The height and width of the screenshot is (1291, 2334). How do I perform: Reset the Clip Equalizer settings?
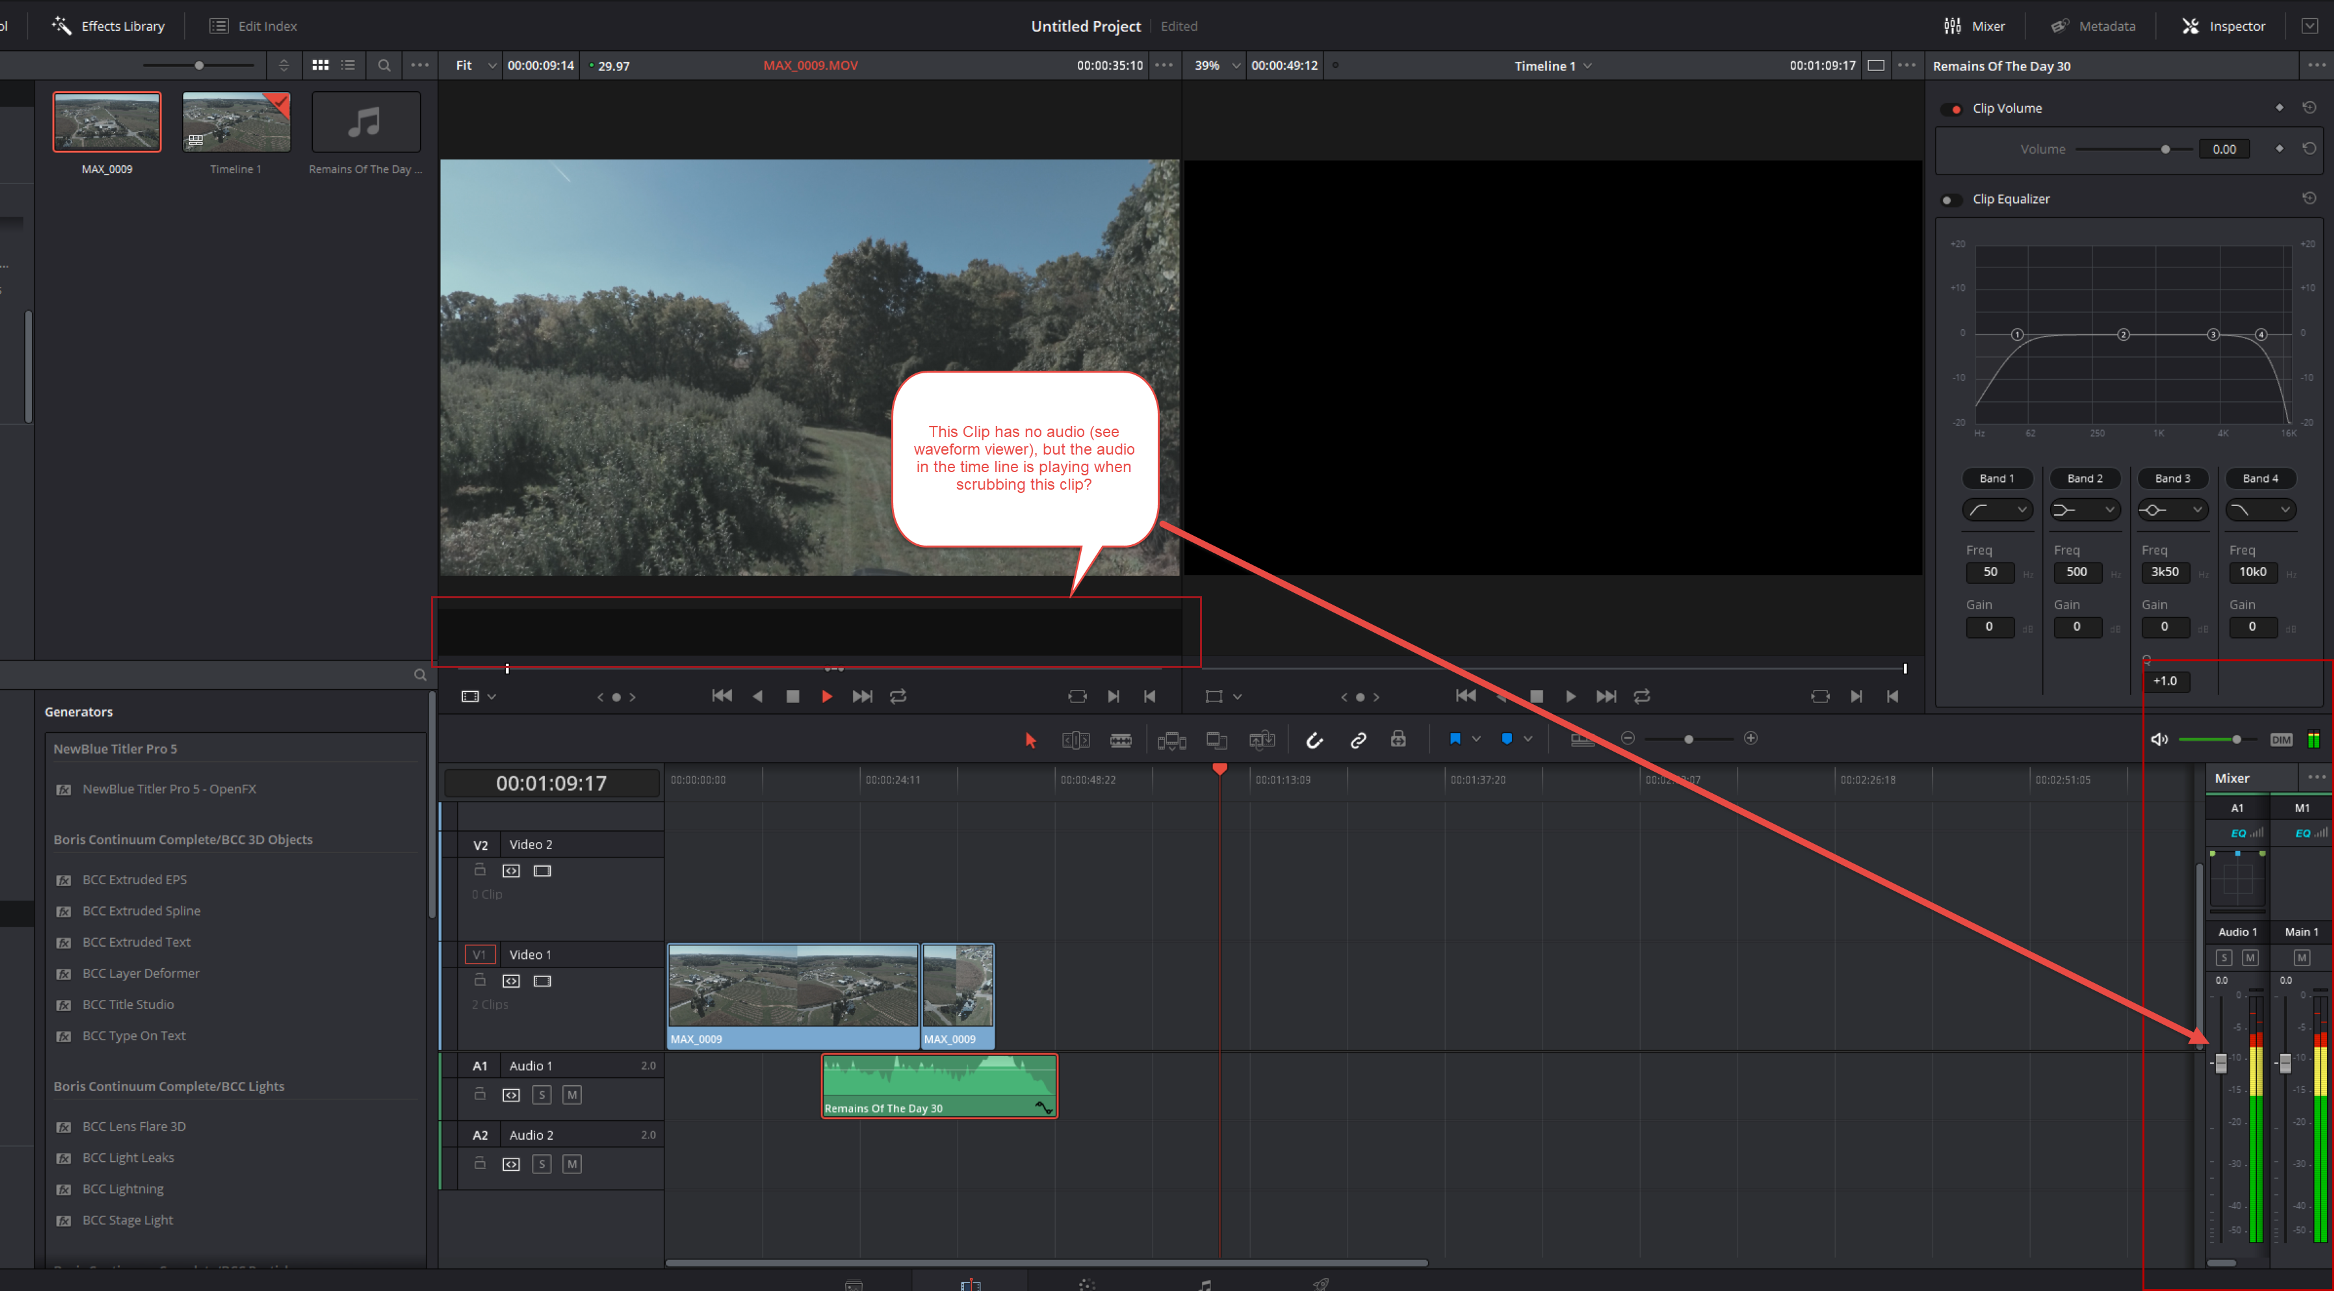pyautogui.click(x=2309, y=198)
